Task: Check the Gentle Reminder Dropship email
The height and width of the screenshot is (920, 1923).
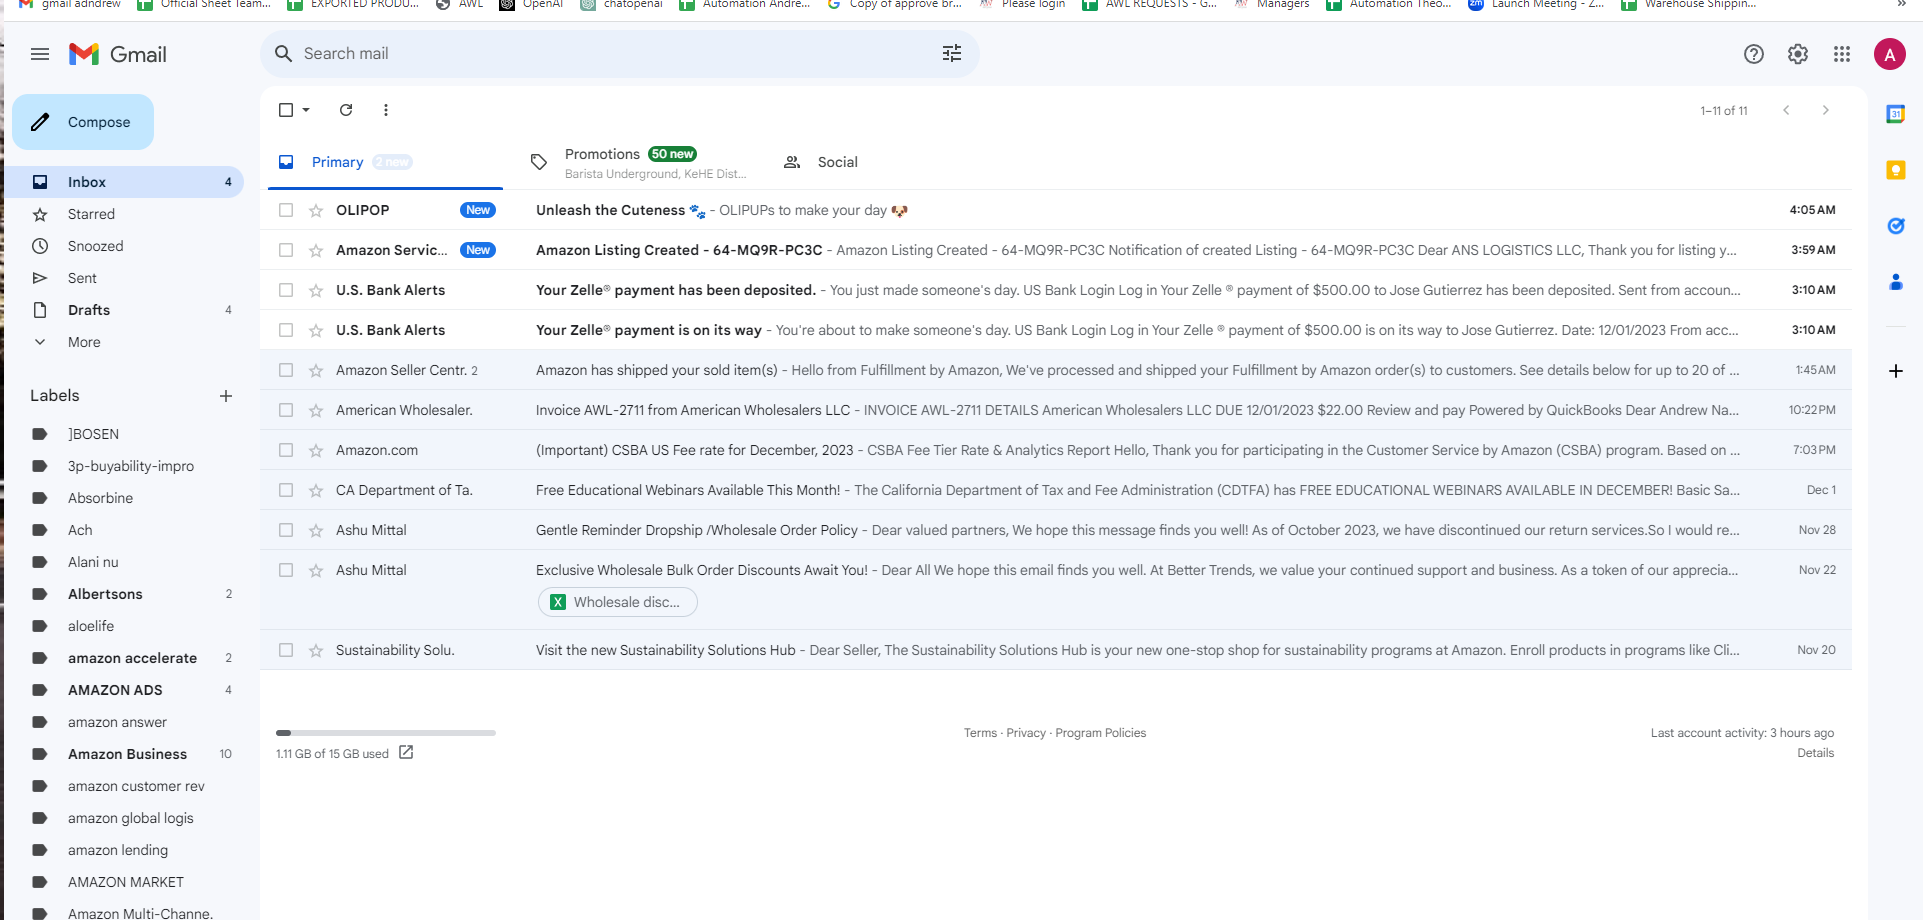Action: tap(286, 530)
